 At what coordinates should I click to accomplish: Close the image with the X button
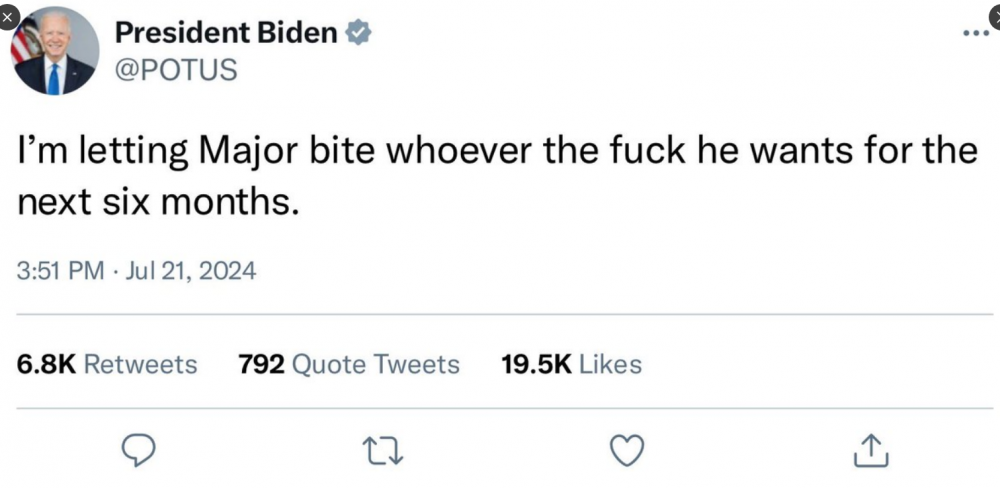click(8, 16)
